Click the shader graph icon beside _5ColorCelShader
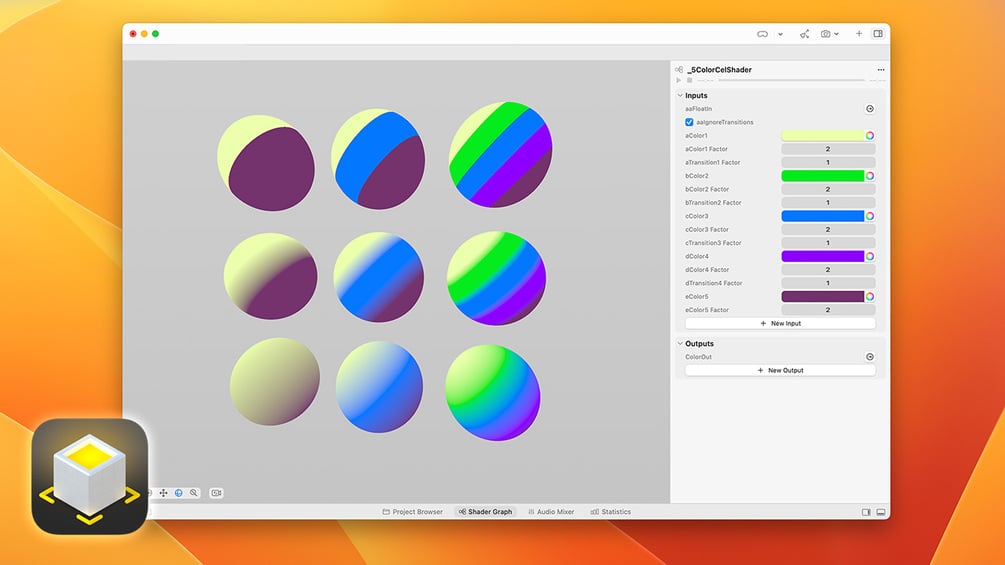The height and width of the screenshot is (565, 1005). point(679,69)
